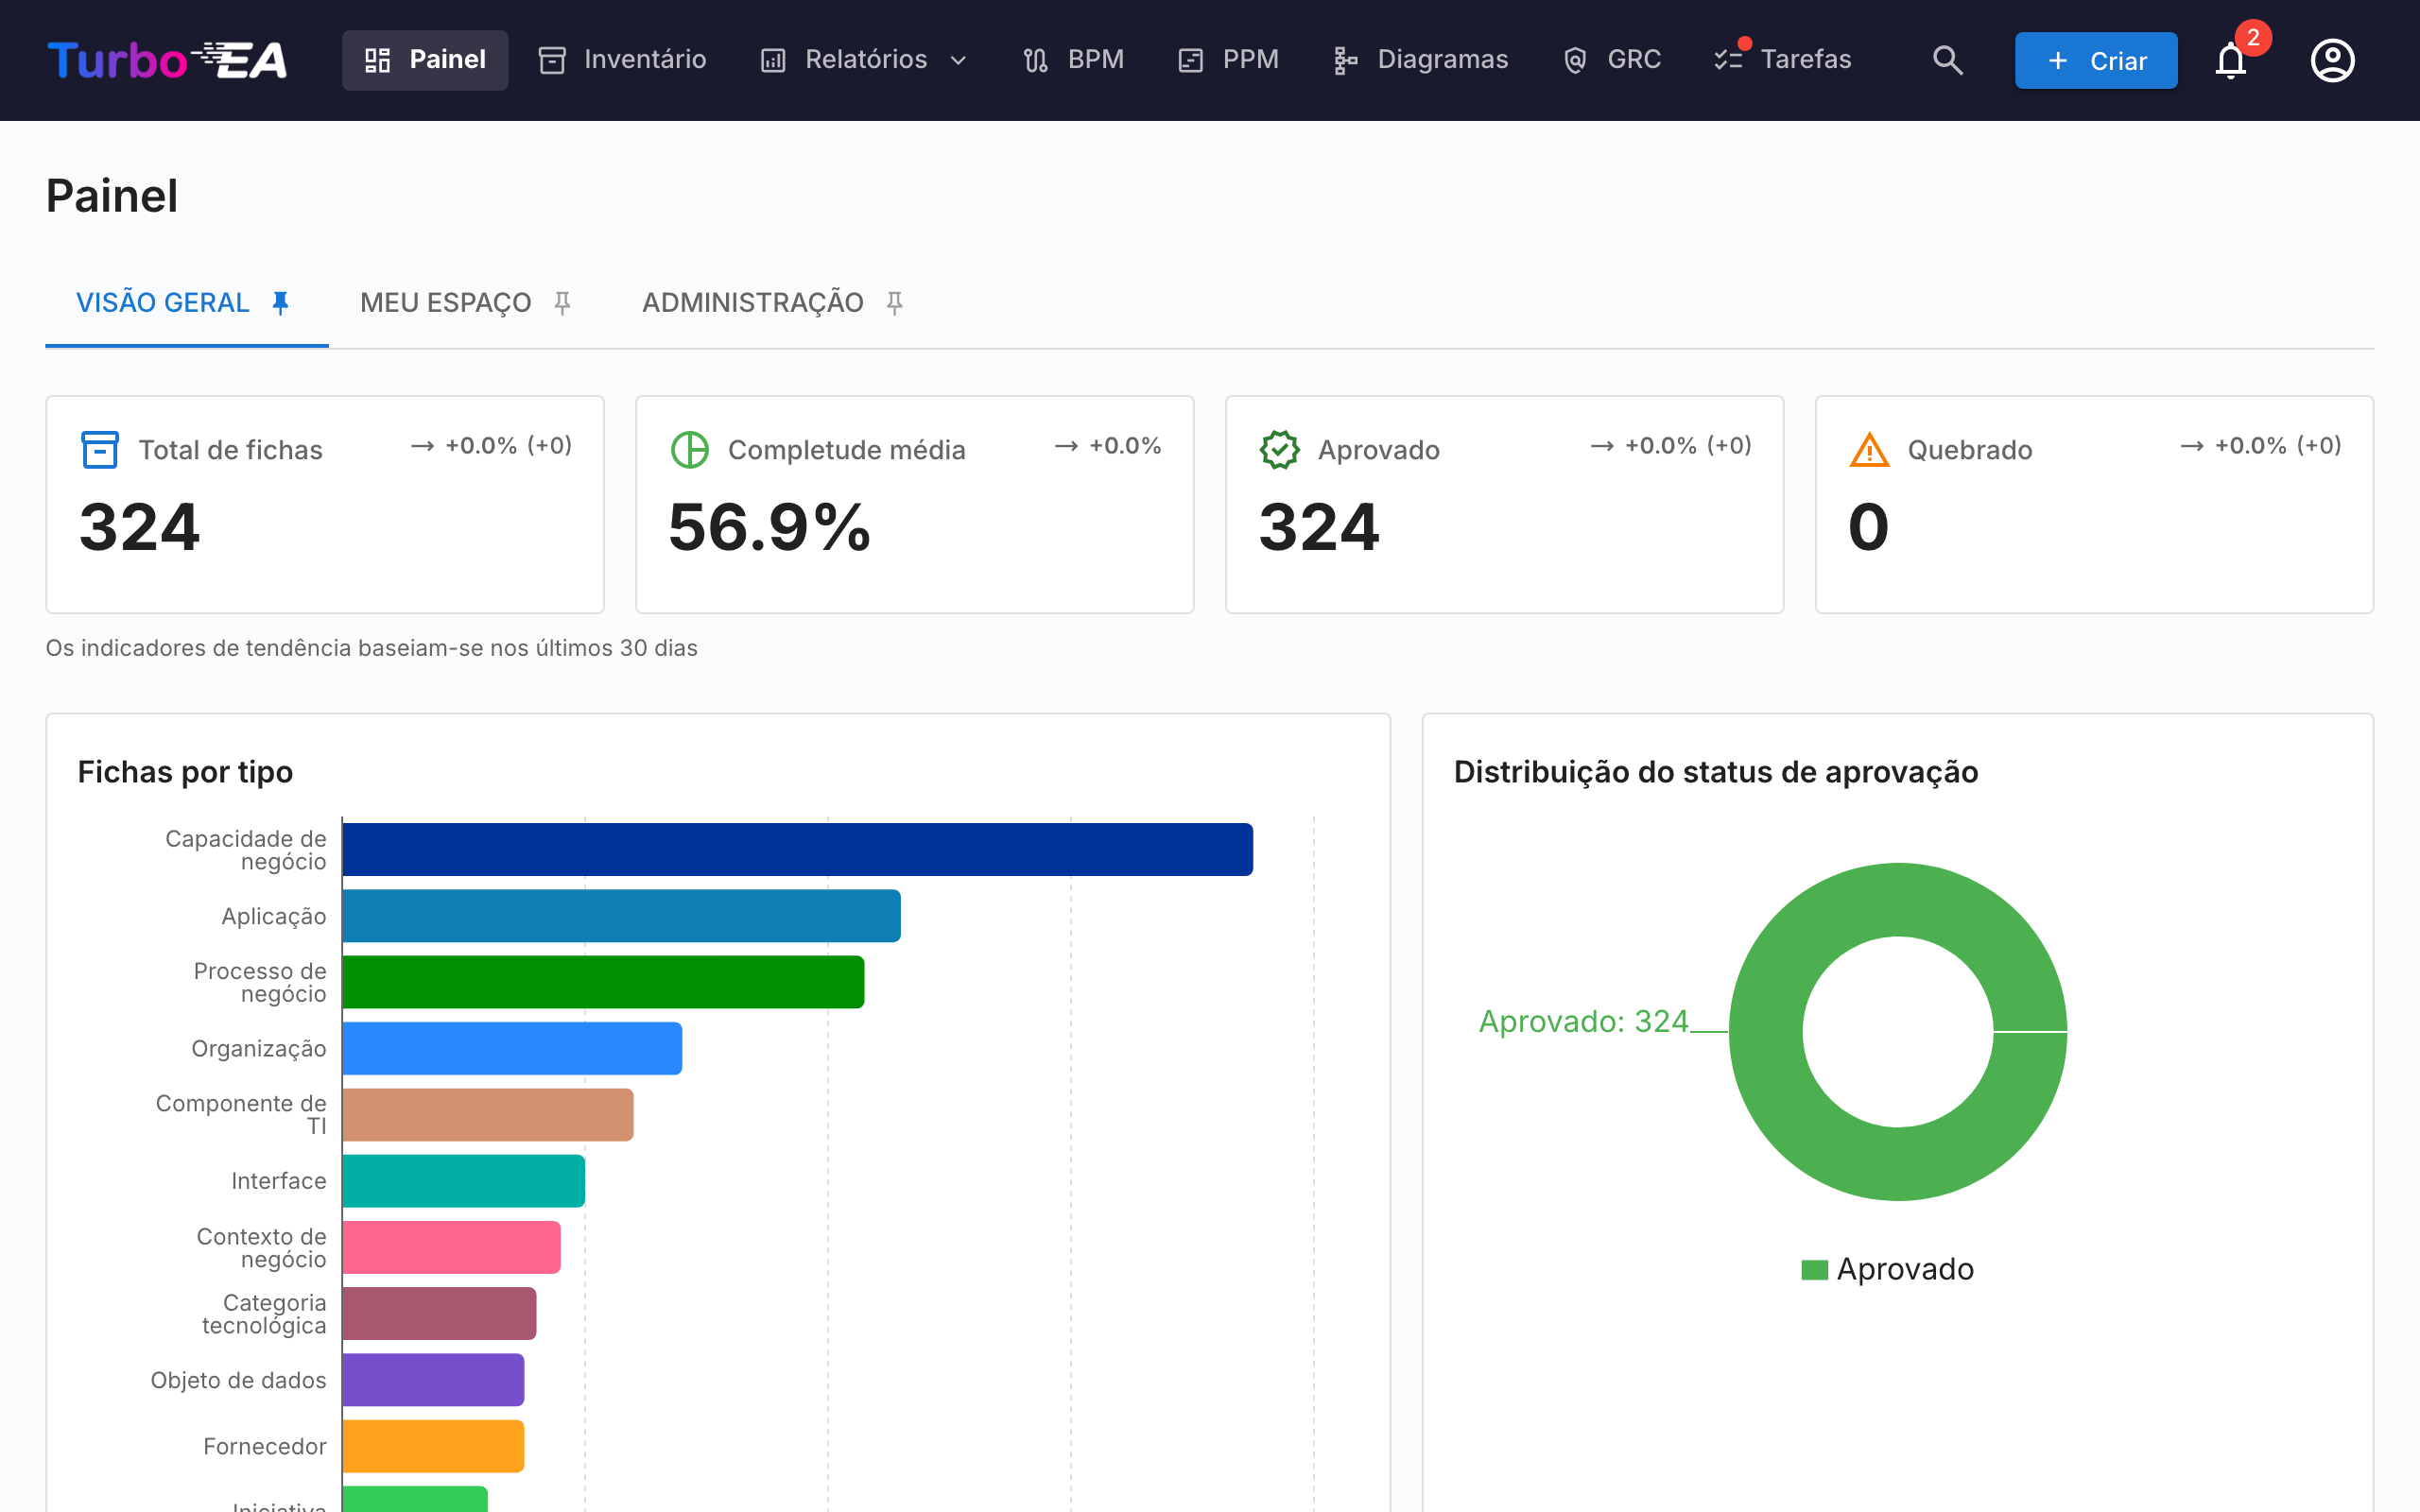
Task: Click the Capacidade de negócio bar
Action: coord(797,849)
